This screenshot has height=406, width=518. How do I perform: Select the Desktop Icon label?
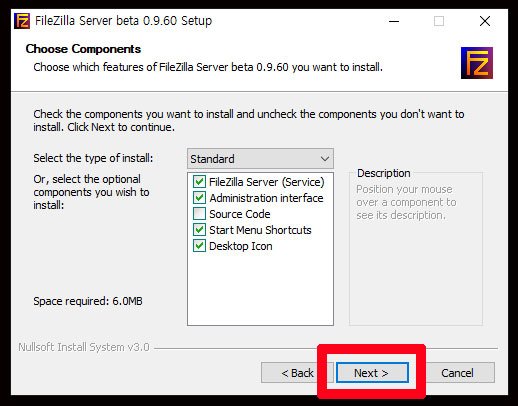(241, 246)
